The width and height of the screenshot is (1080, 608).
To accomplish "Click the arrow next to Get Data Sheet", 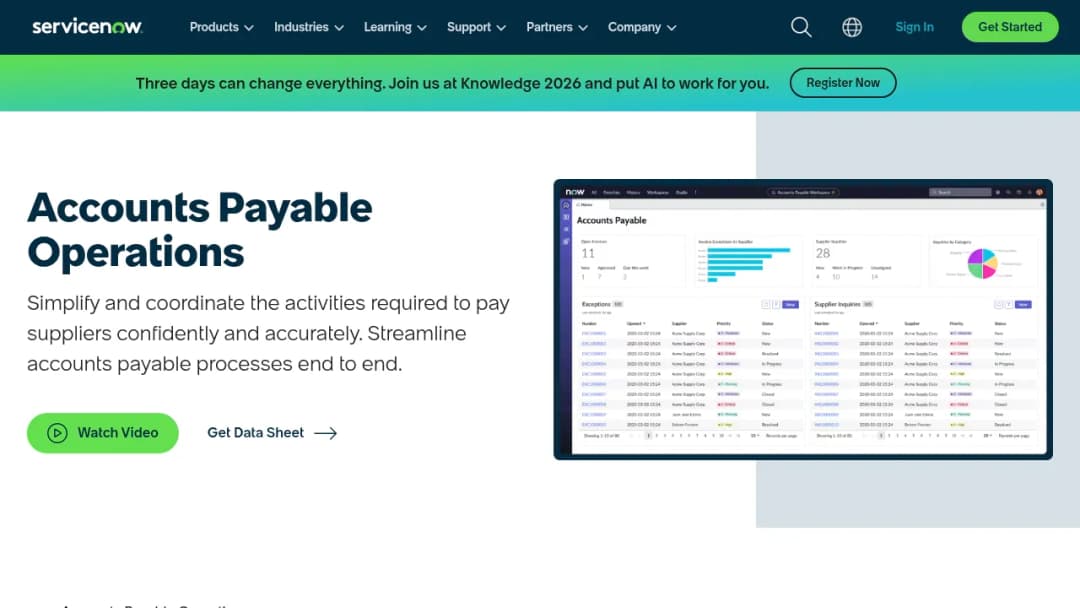I will pyautogui.click(x=325, y=433).
